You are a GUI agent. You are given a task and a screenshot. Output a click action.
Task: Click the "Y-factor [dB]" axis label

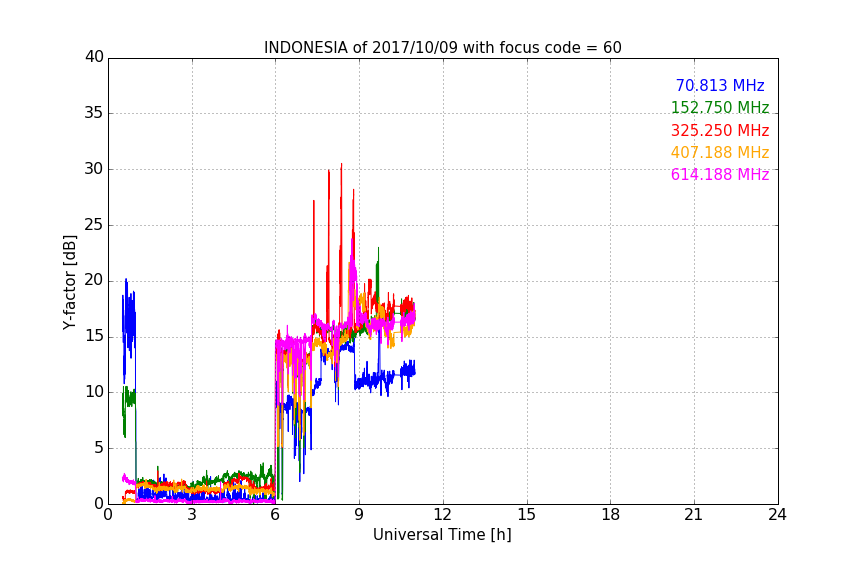pos(69,282)
